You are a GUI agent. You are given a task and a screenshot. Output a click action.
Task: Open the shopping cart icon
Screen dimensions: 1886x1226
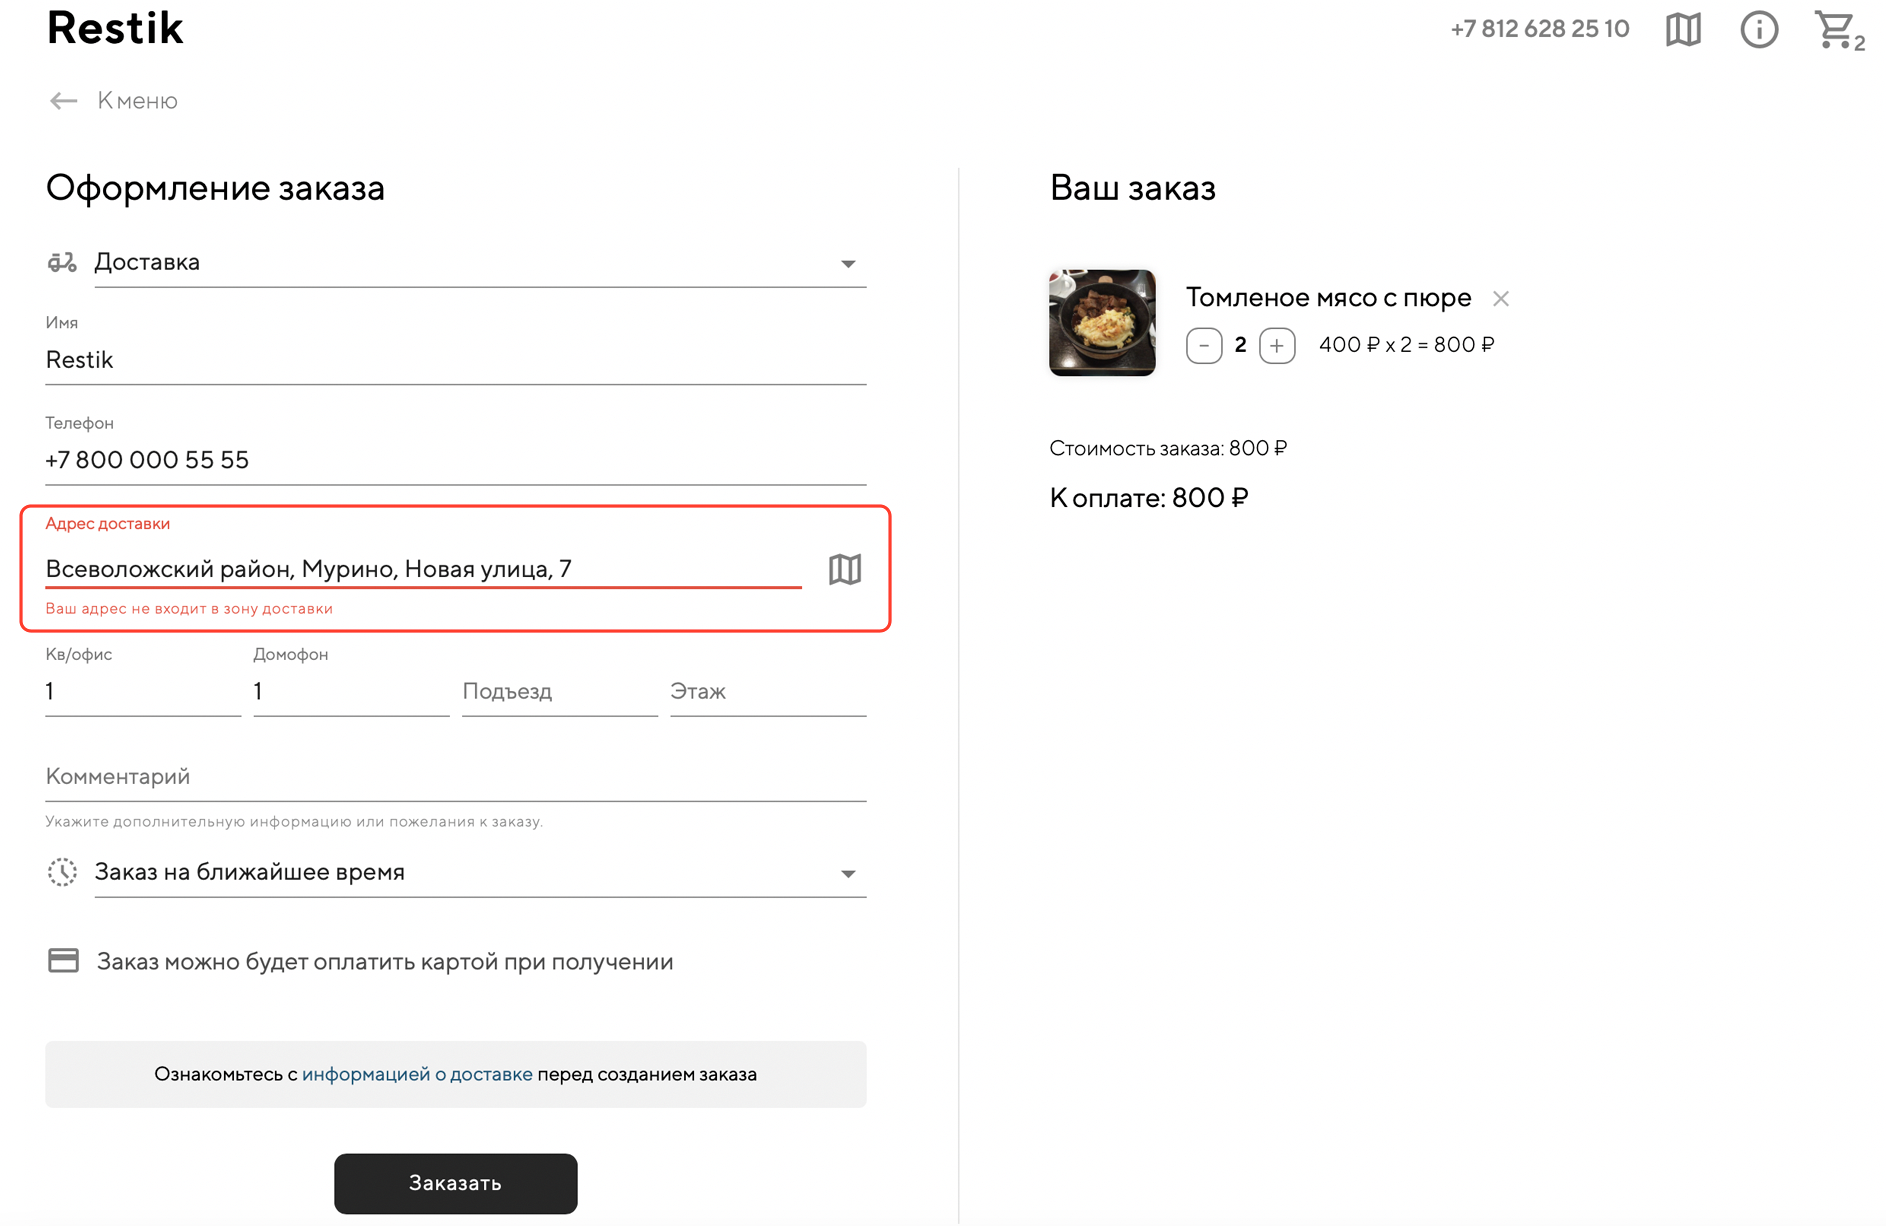(1836, 30)
